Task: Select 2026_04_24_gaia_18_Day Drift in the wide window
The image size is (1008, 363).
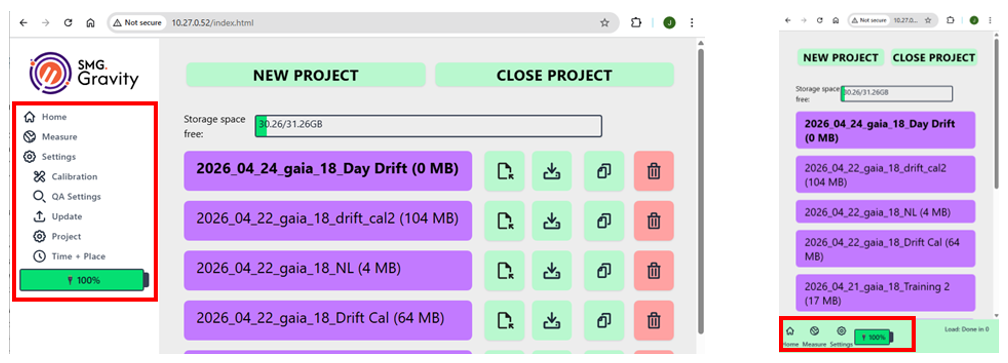Action: [328, 171]
